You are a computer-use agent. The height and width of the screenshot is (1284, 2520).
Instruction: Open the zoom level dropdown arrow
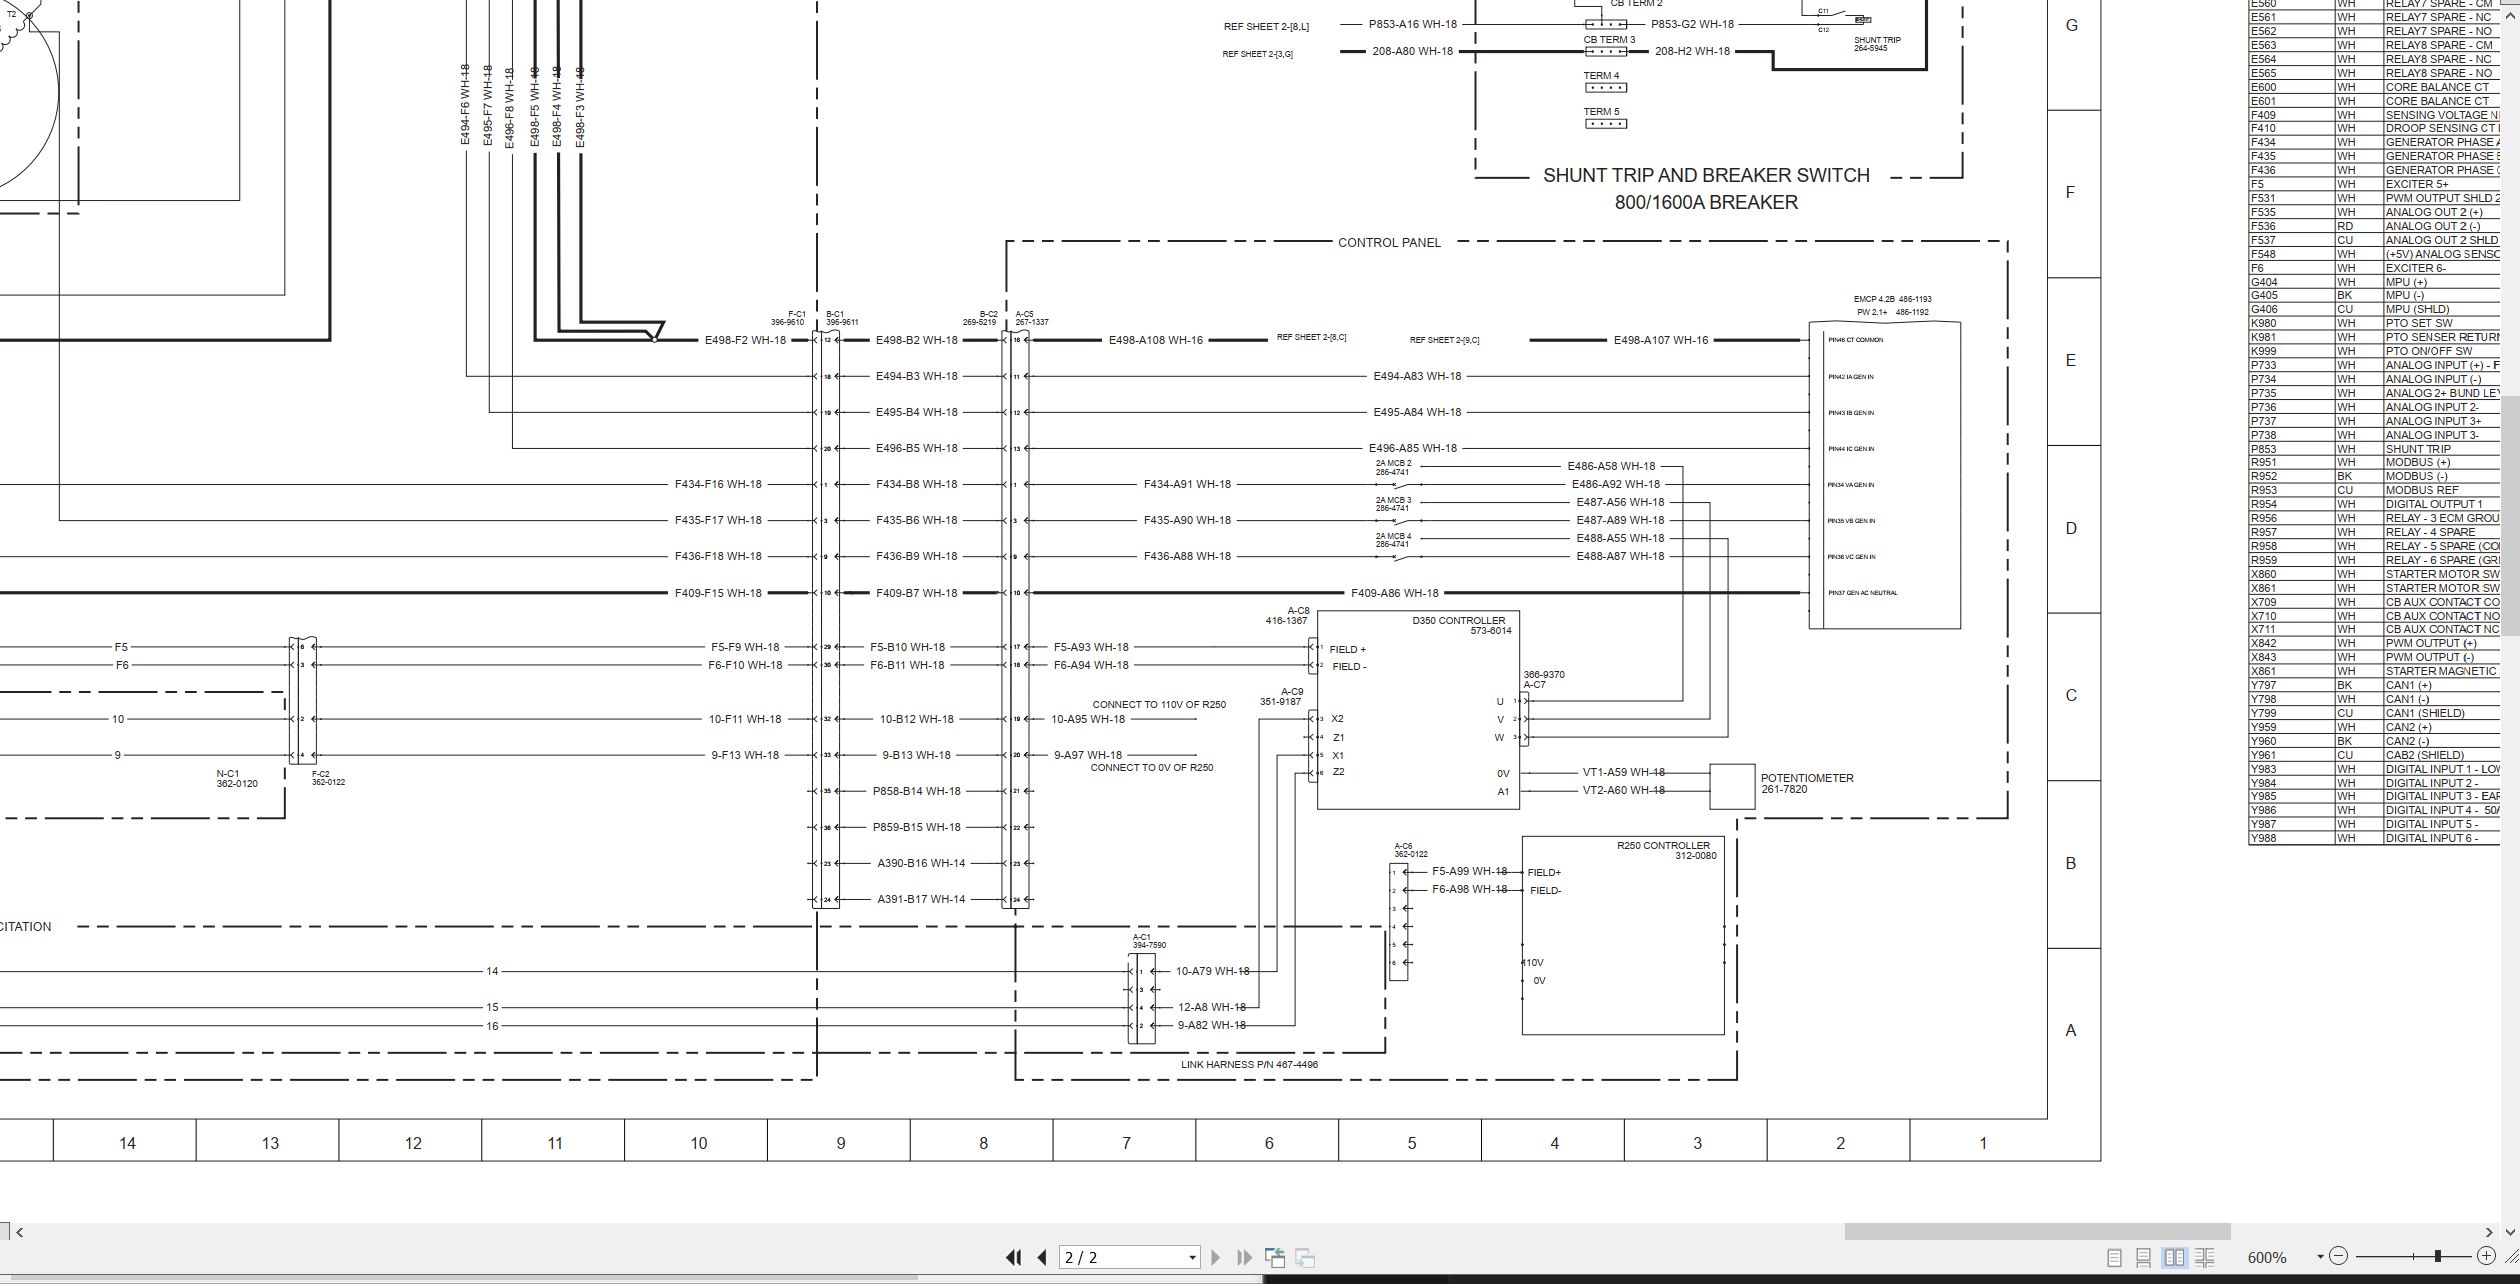[x=2319, y=1257]
